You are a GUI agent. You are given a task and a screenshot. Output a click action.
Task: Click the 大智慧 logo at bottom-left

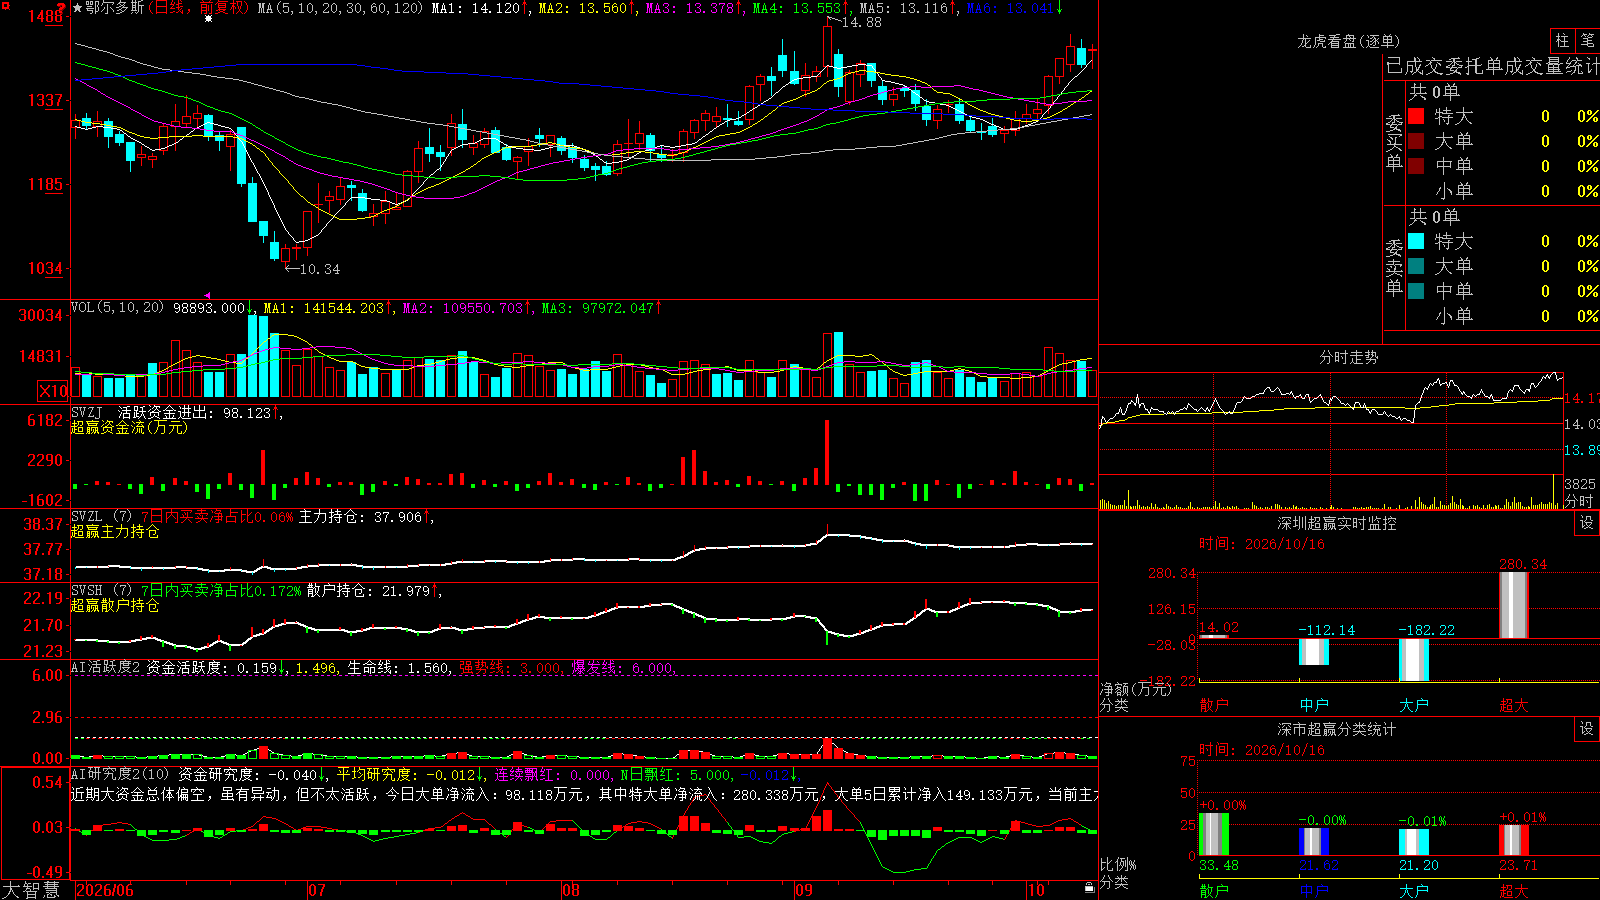click(31, 889)
